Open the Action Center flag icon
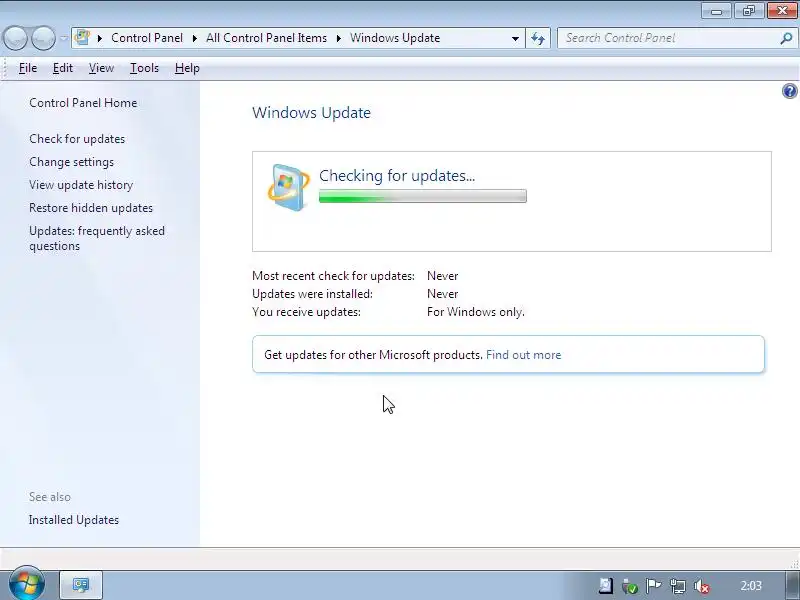Viewport: 800px width, 600px height. 654,586
